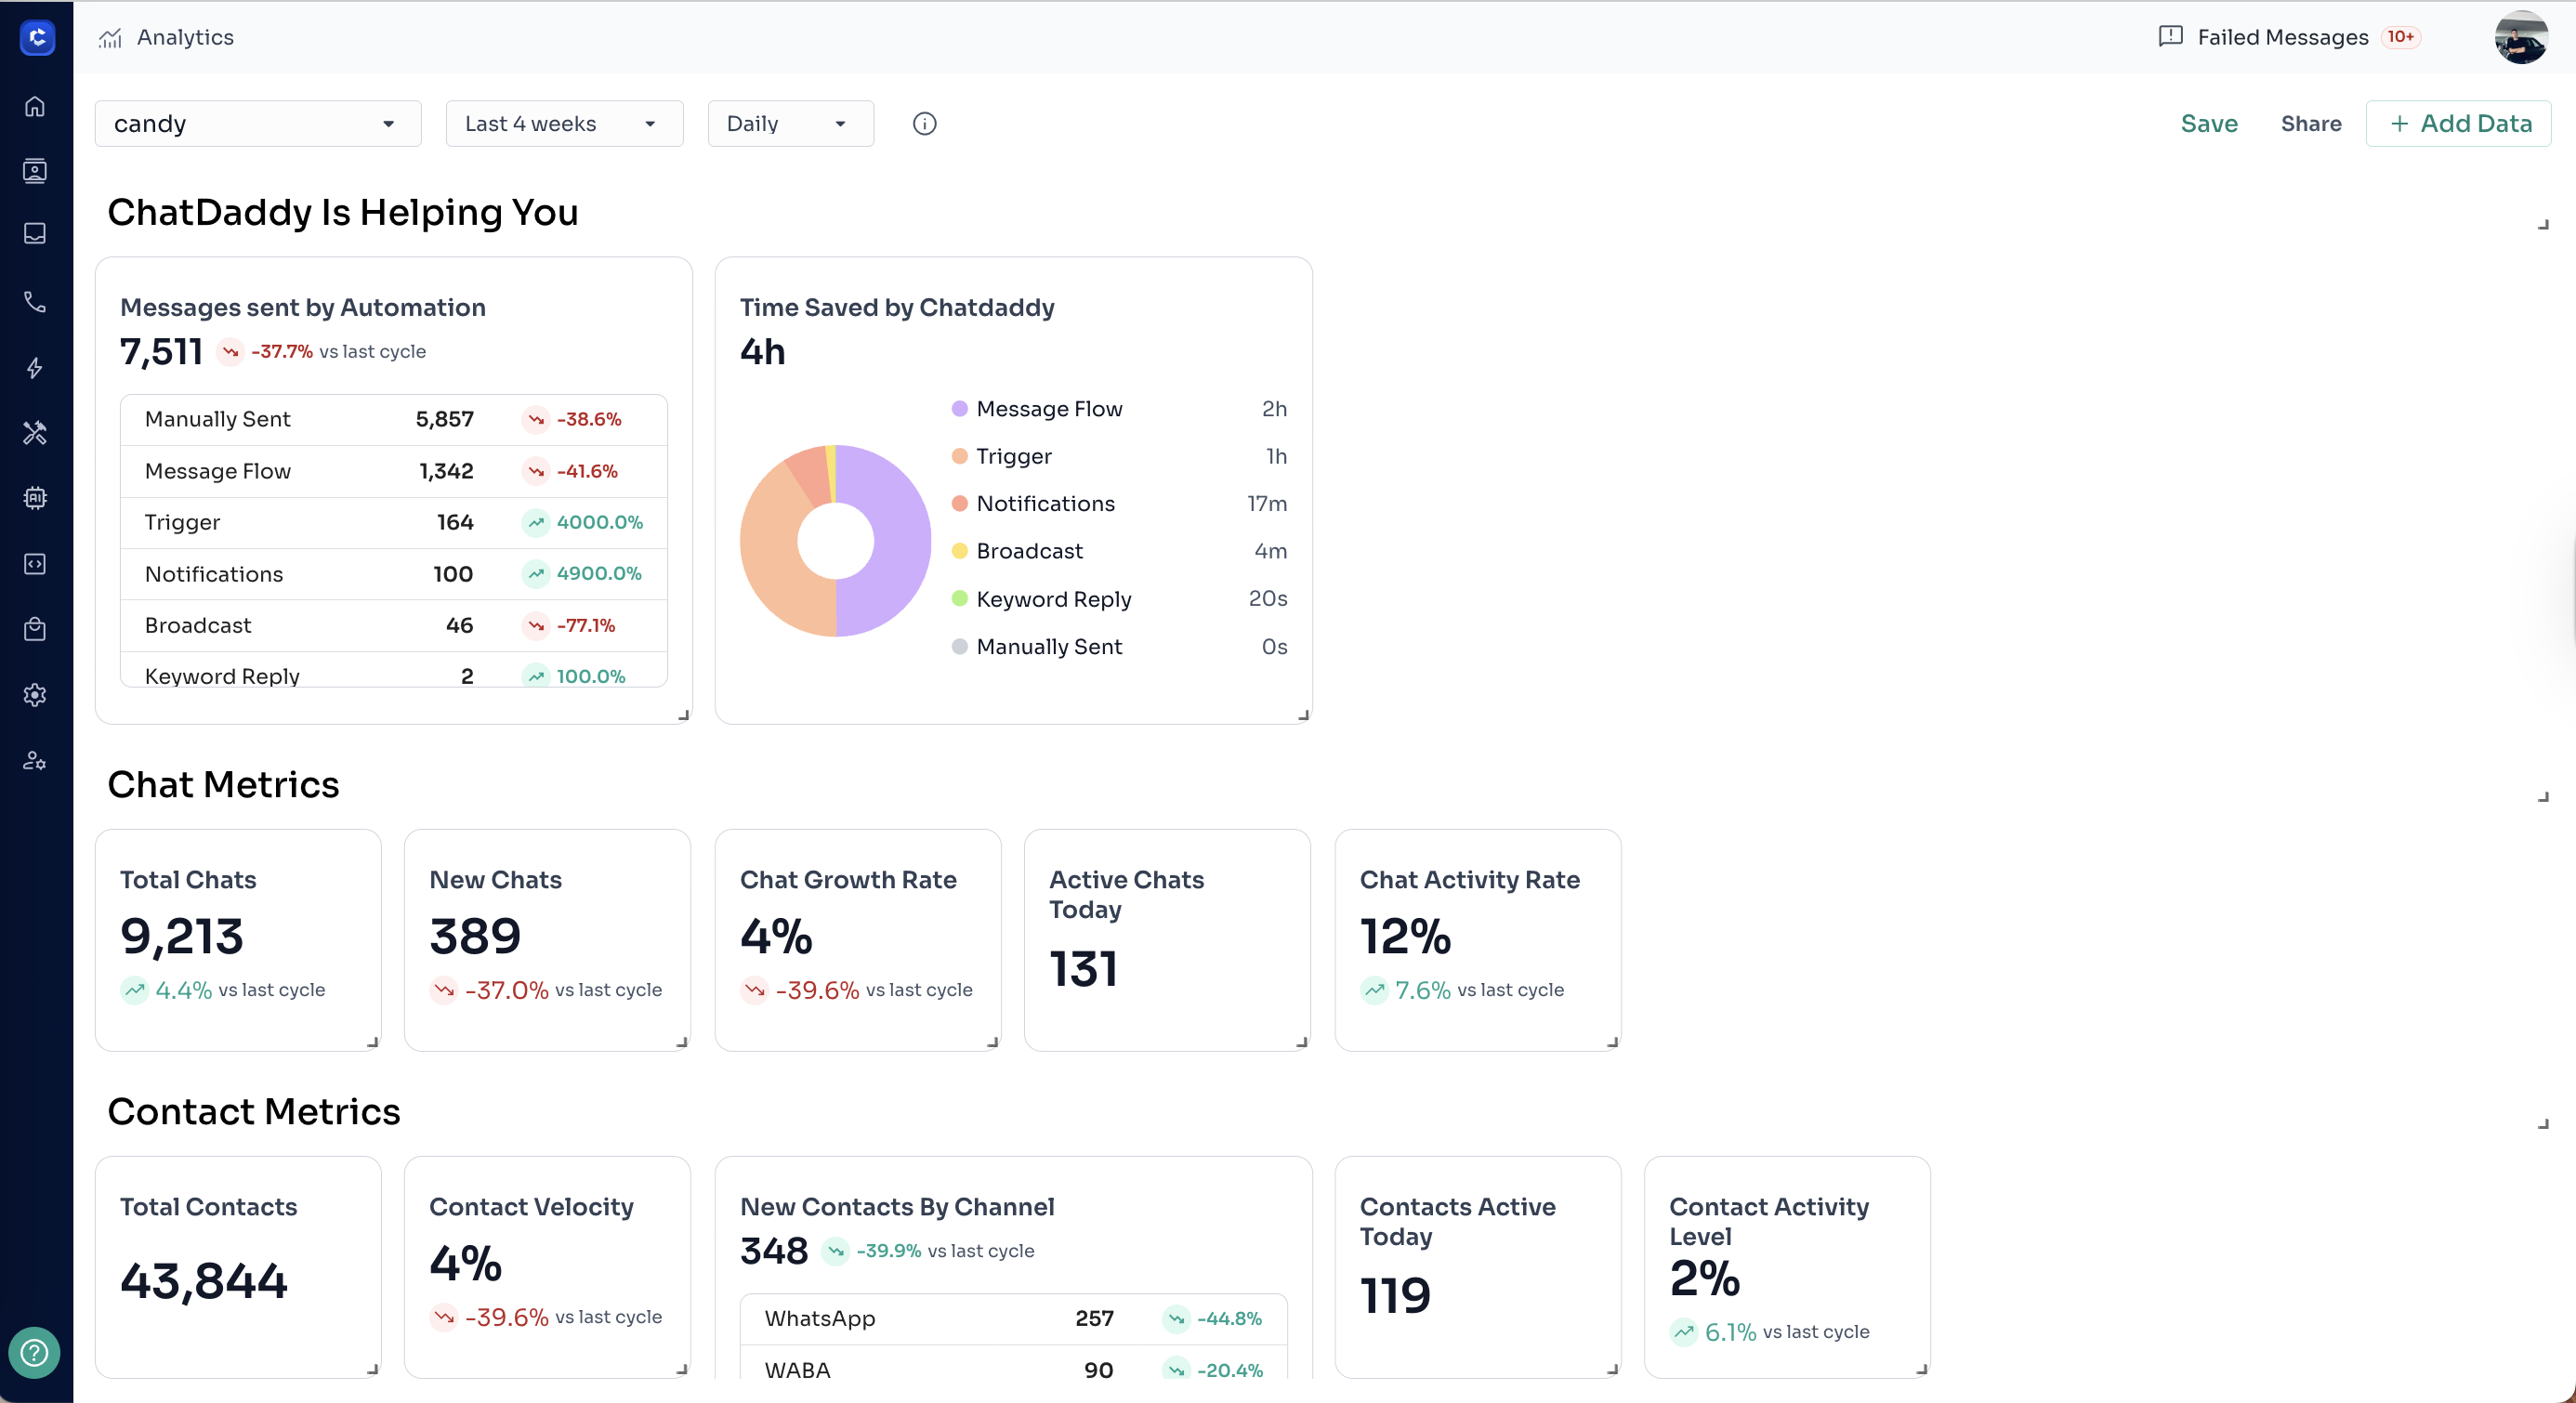Open the AI chip icon in sidebar
The height and width of the screenshot is (1403, 2576).
click(x=35, y=498)
